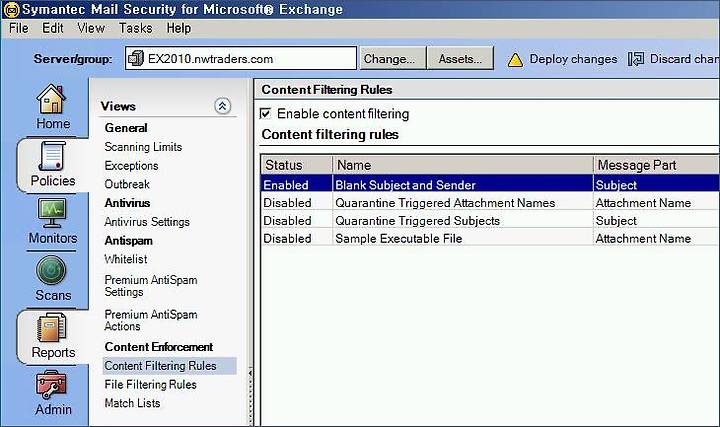
Task: Open the Policies section icon
Action: [x=51, y=157]
